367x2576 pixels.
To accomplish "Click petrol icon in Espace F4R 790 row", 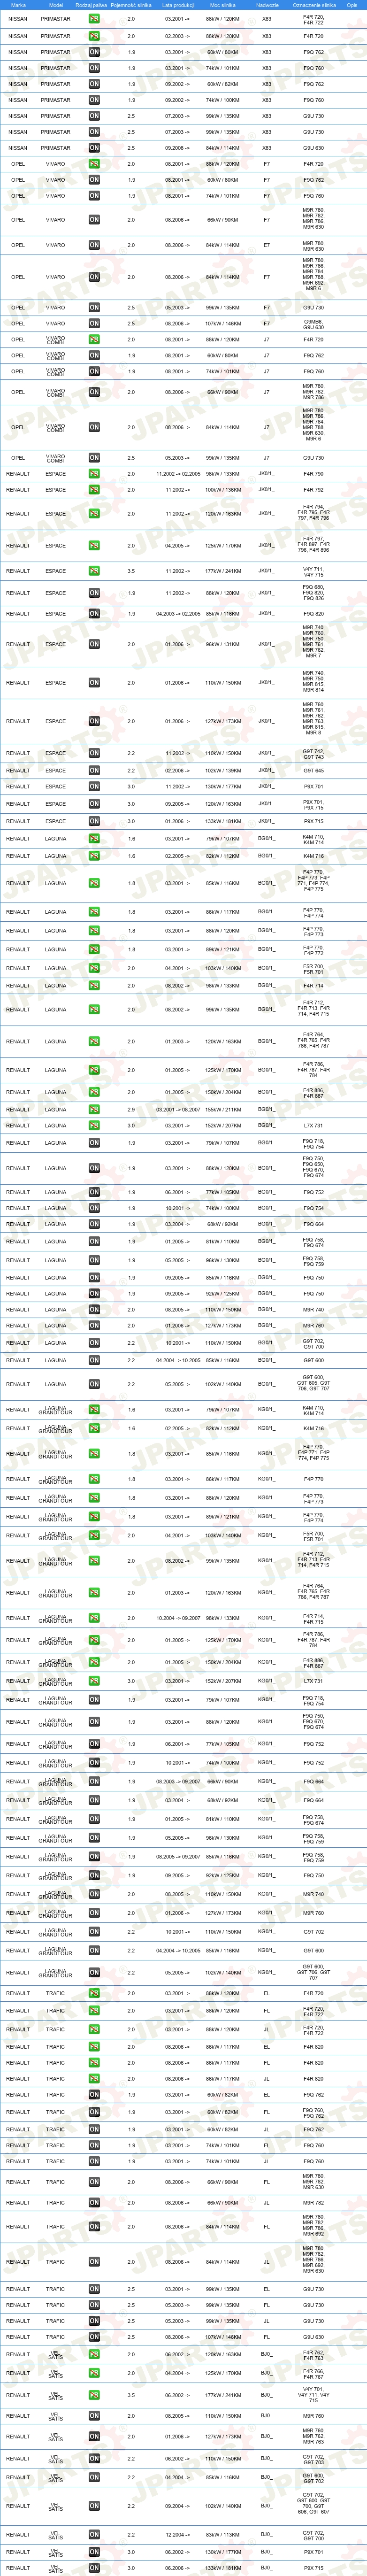I will point(94,474).
